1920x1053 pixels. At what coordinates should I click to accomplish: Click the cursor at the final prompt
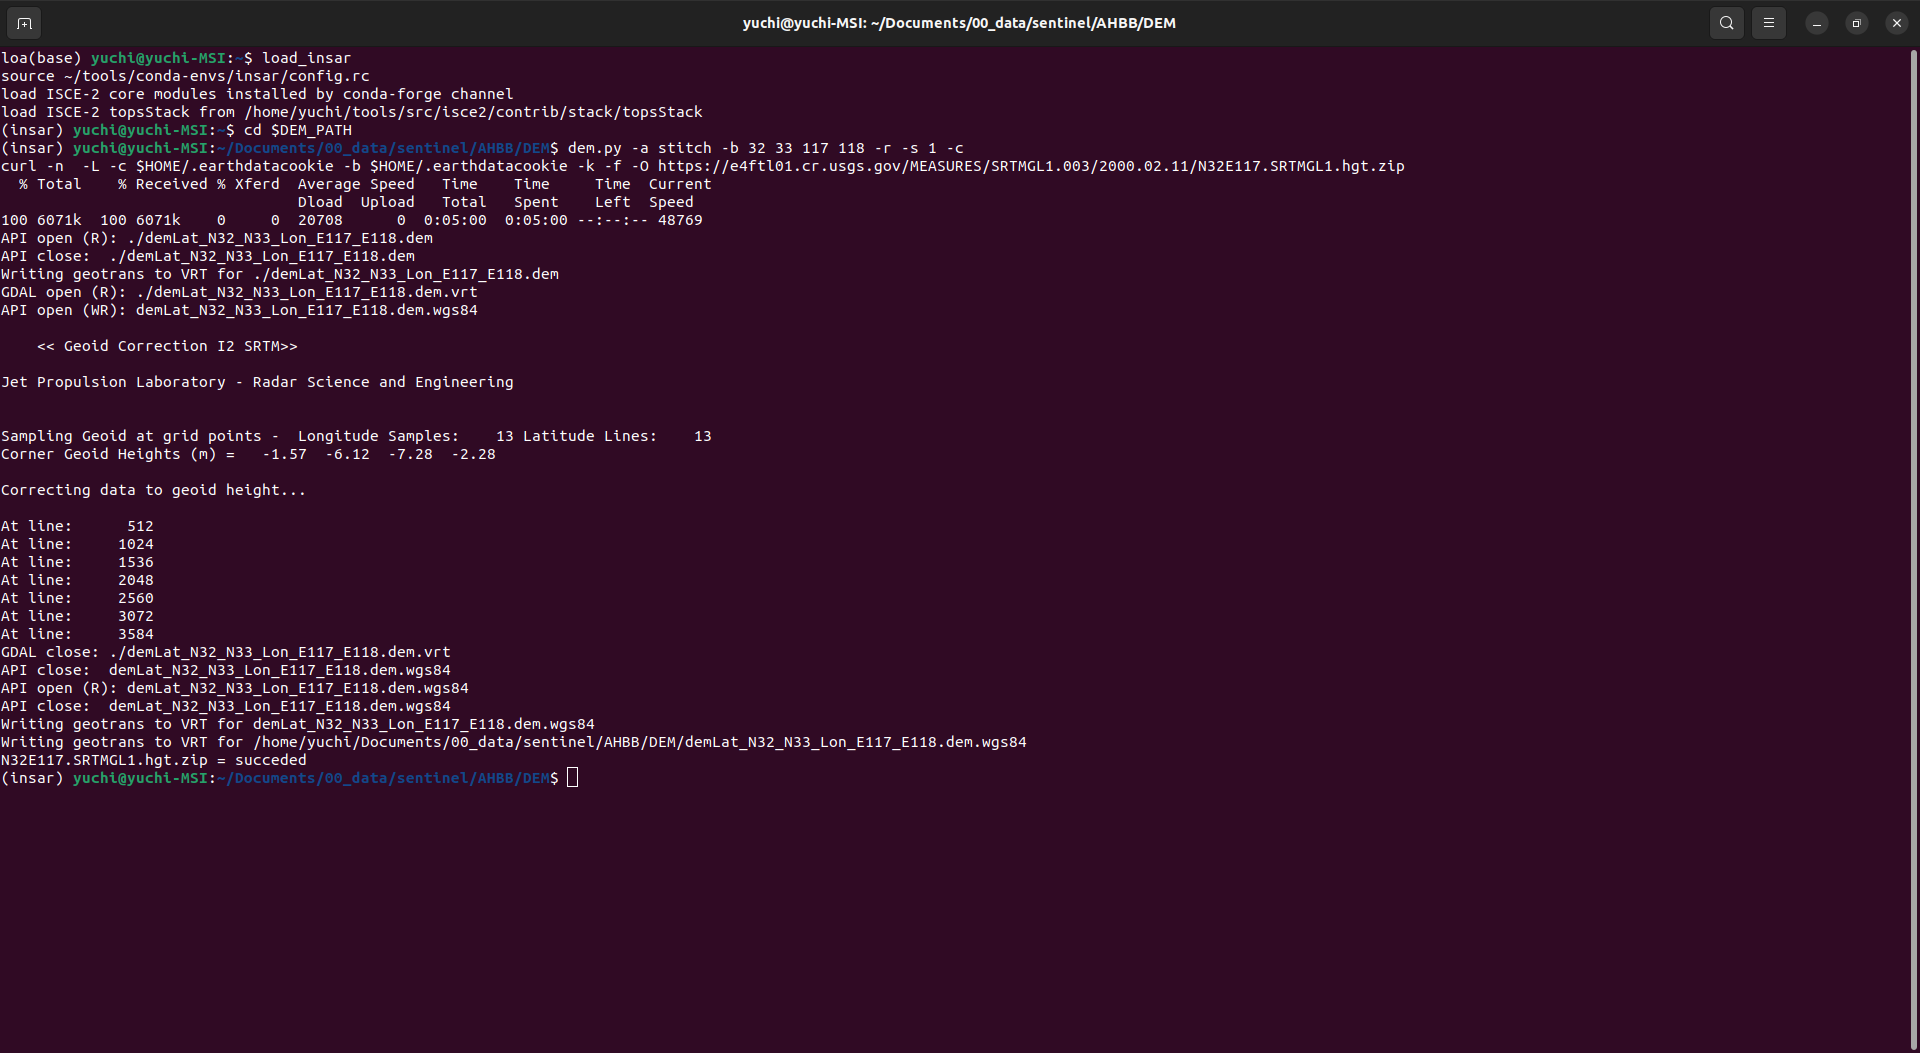coord(572,778)
